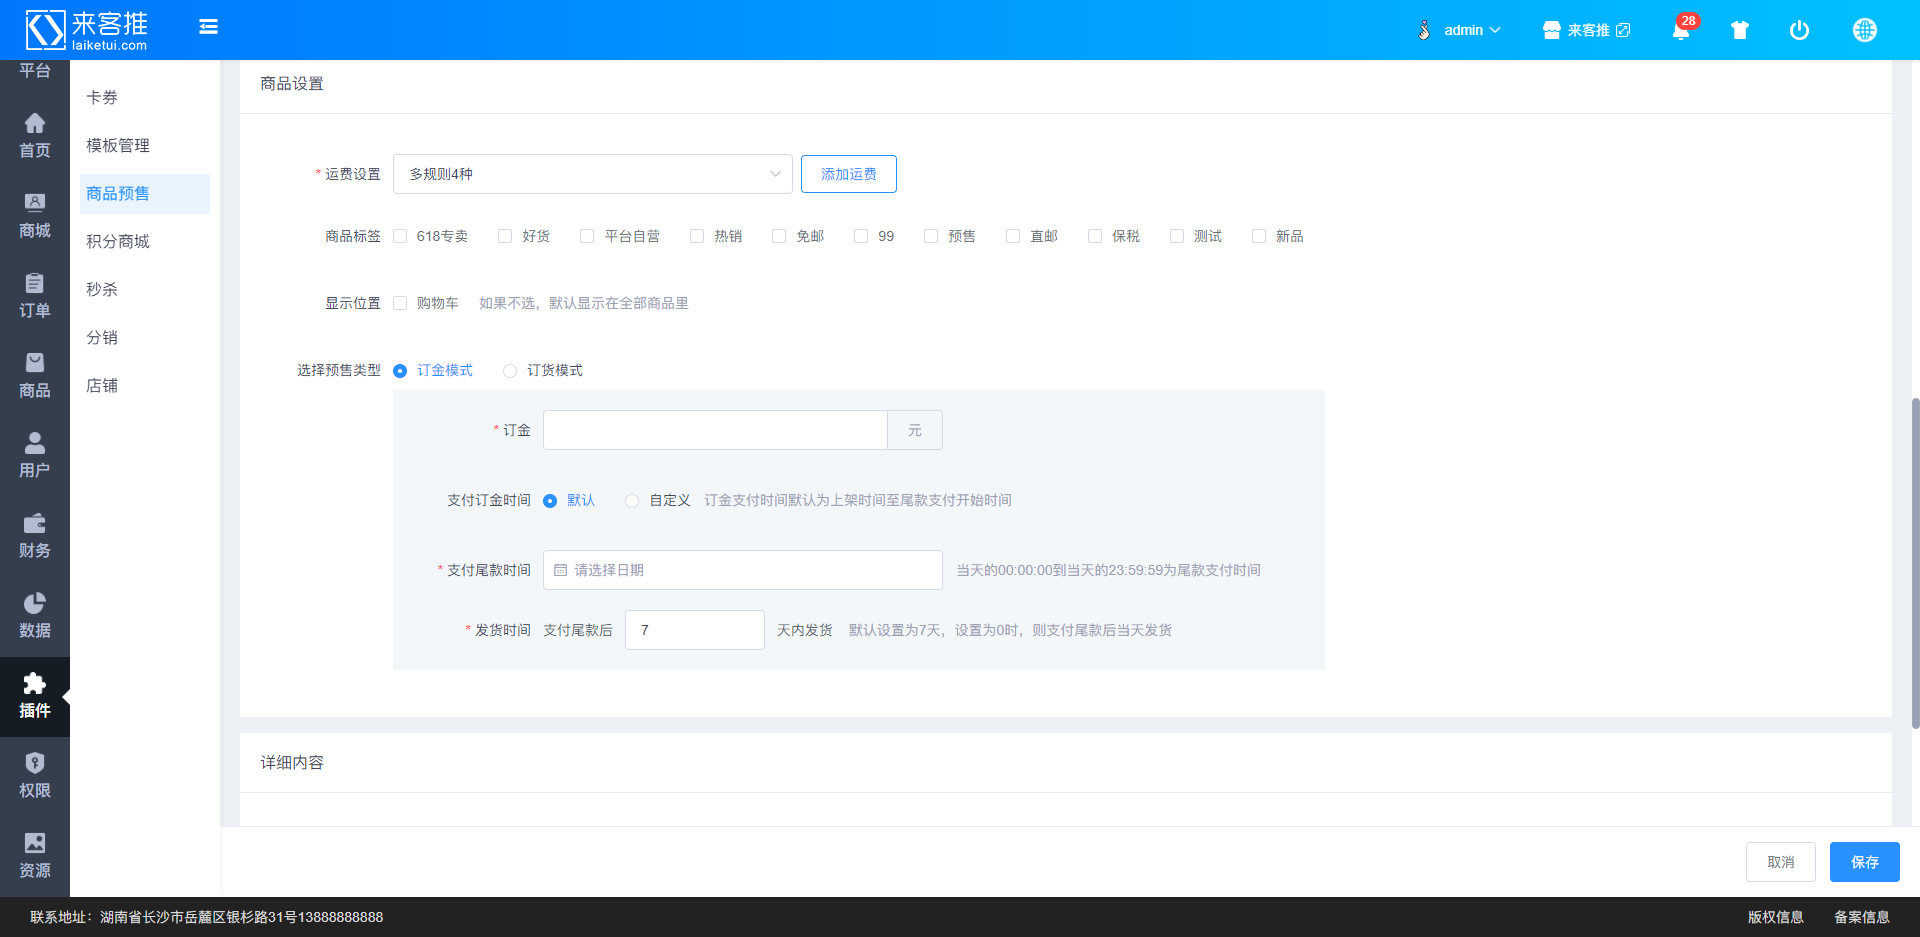Toggle the sidebar collapse hamburger icon
Viewport: 1920px width, 937px height.
pyautogui.click(x=208, y=27)
